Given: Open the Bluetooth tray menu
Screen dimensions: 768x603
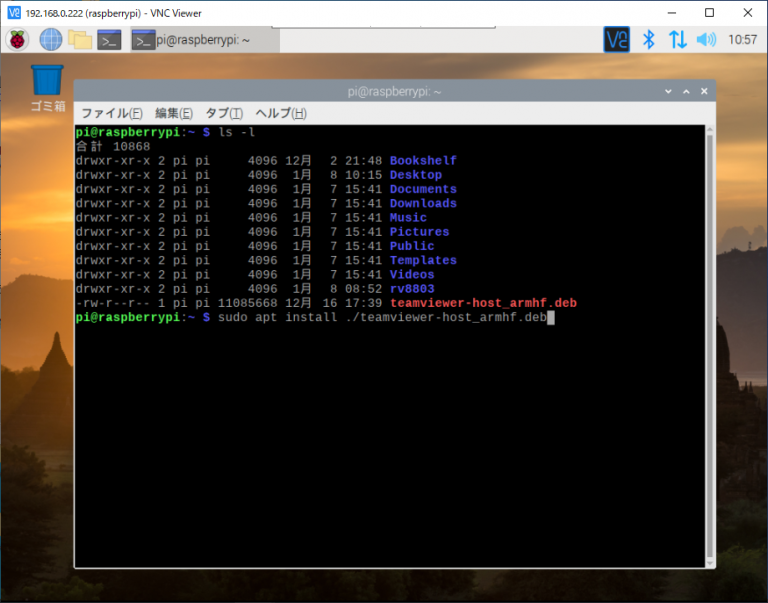Looking at the screenshot, I should 648,39.
